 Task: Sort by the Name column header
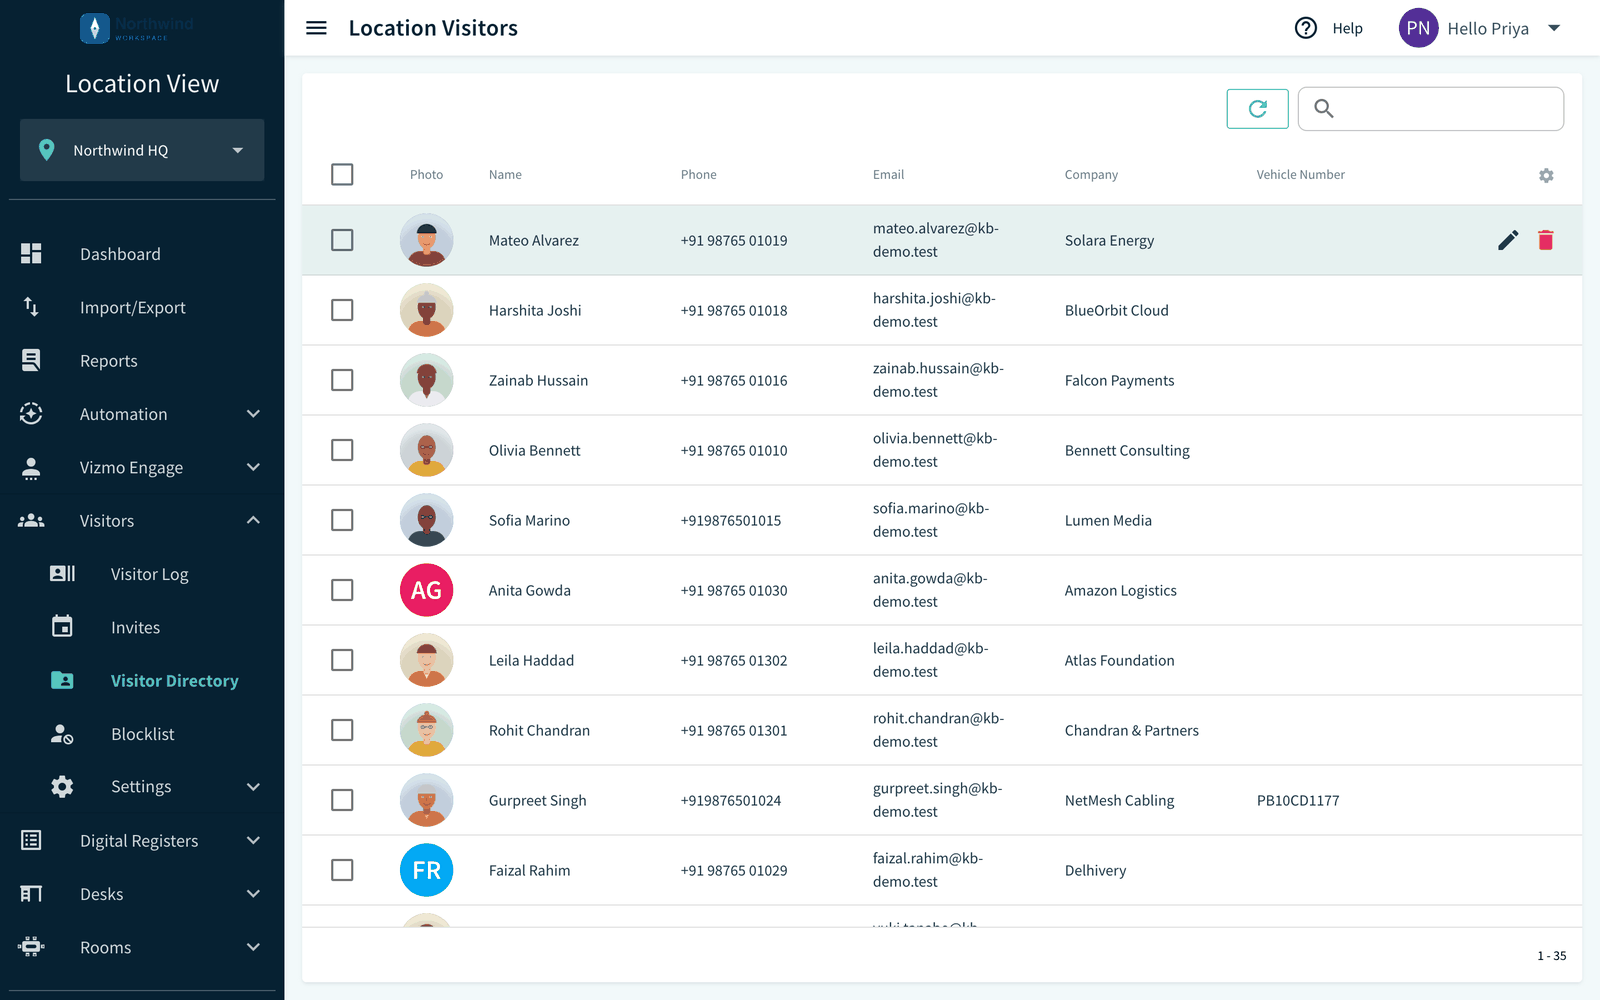pos(505,175)
